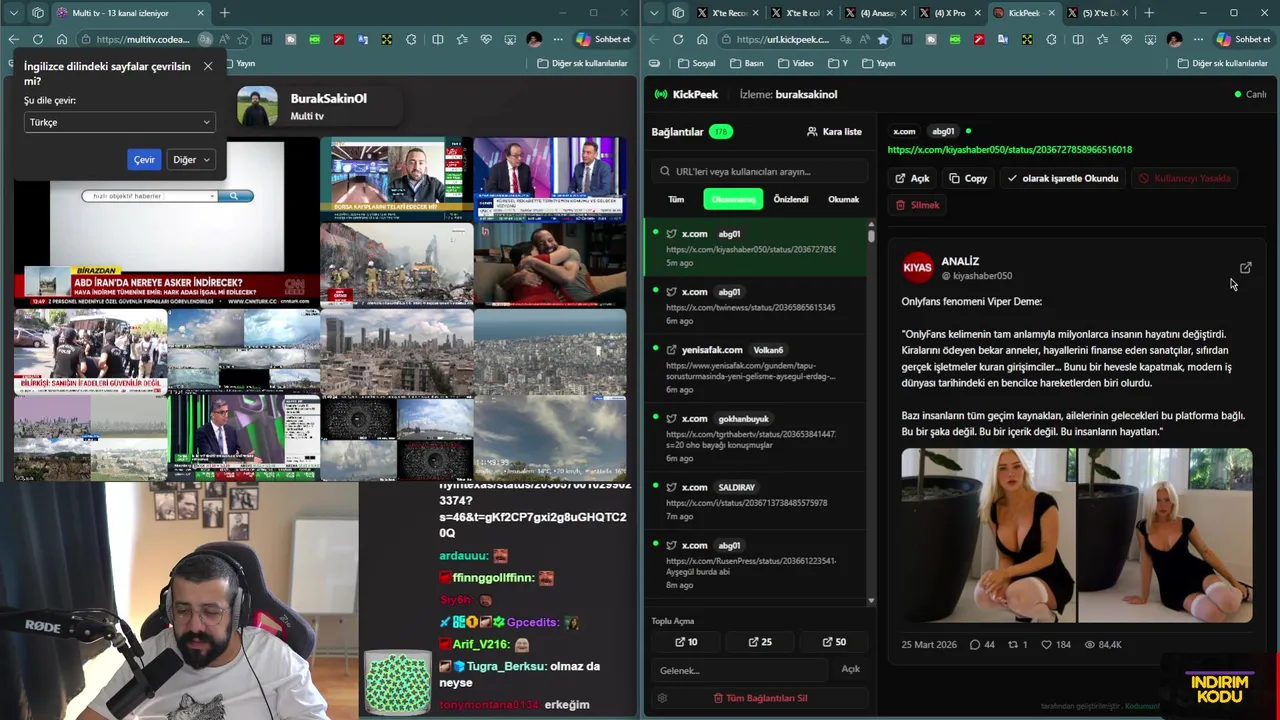Open the Video bookmarks folder
Viewport: 1280px width, 720px height.
(795, 63)
